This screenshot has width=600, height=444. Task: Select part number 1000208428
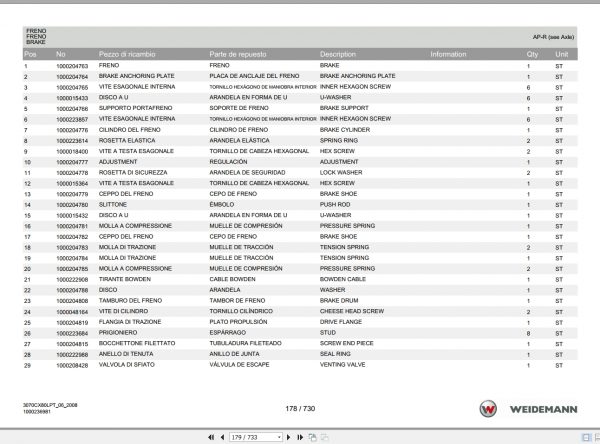coord(72,366)
